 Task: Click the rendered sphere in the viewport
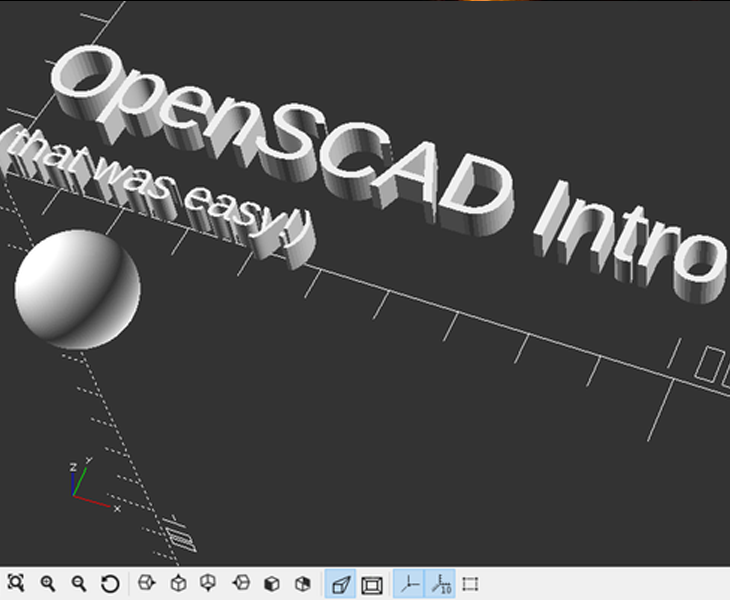click(77, 289)
